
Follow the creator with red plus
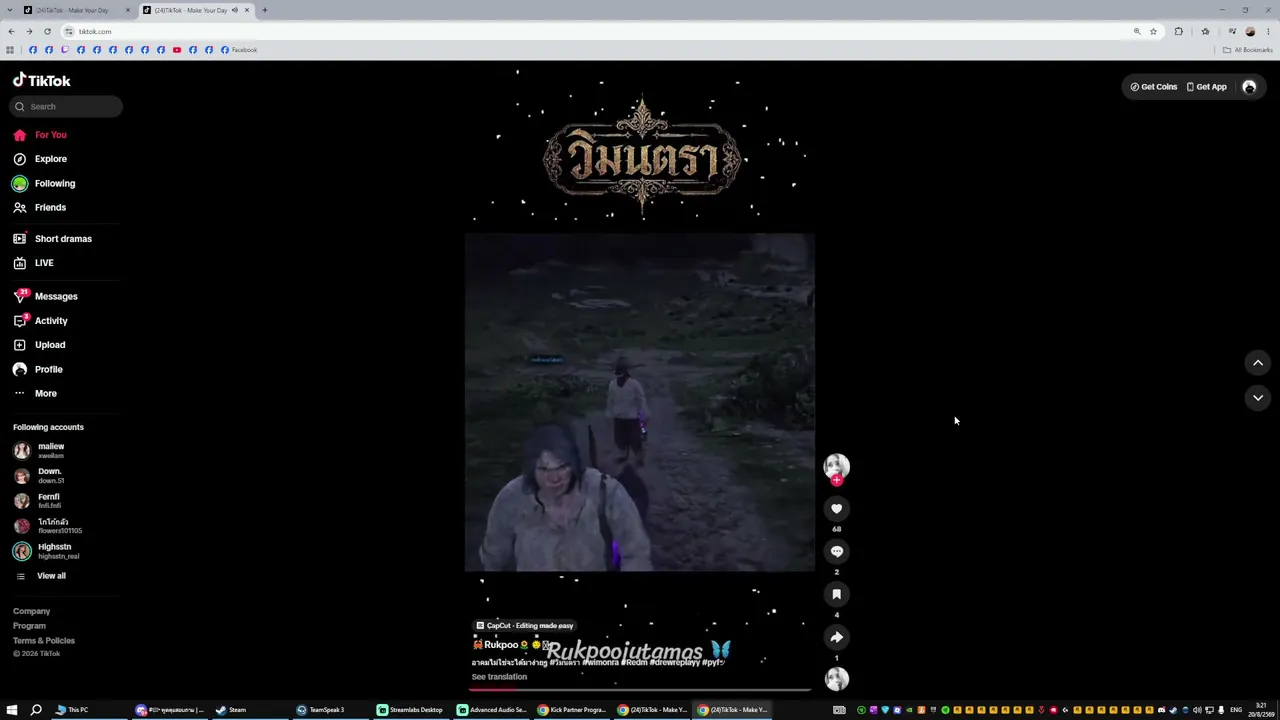[837, 480]
